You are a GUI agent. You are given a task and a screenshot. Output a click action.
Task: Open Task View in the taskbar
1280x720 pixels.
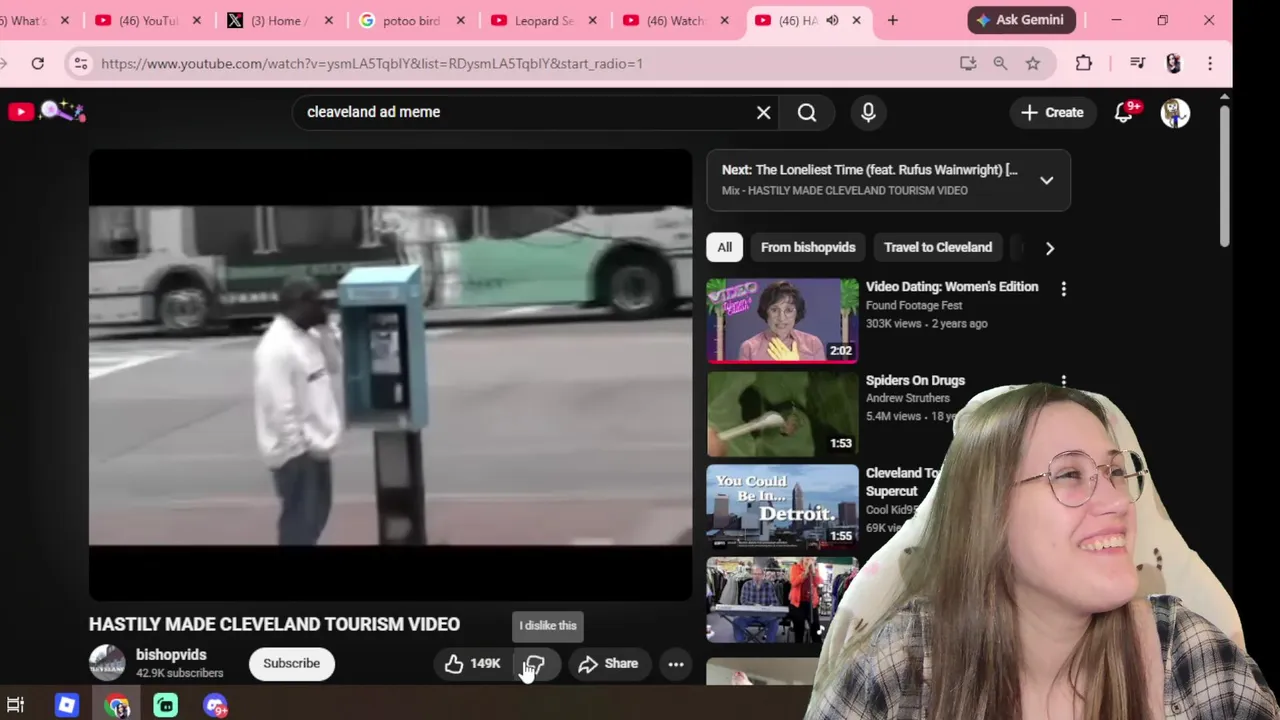click(x=15, y=706)
